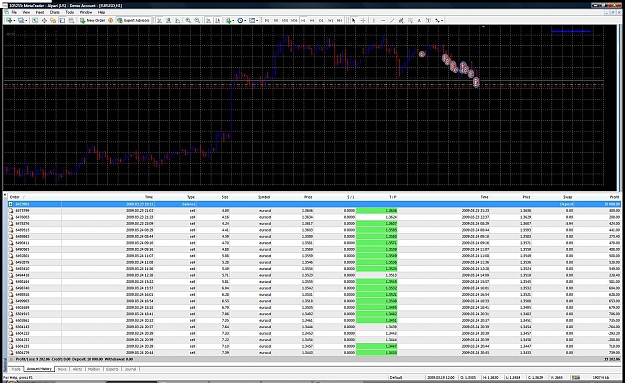This screenshot has width=625, height=383.
Task: Switch to H4 timeframe
Action: coord(312,20)
